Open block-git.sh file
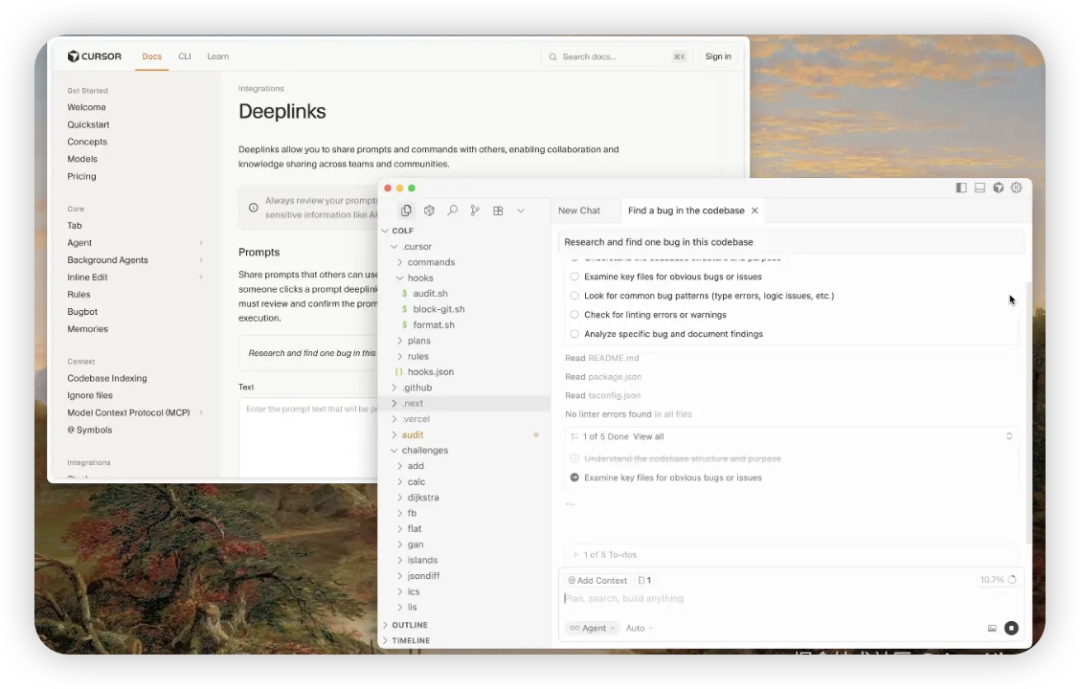 (438, 309)
